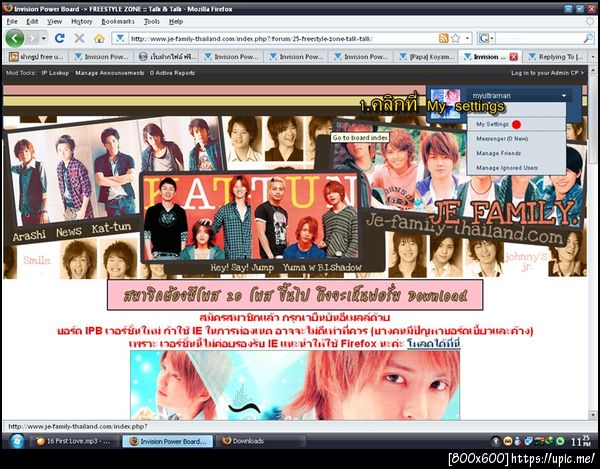Click the RSS feed icon in the address bar
Image resolution: width=600 pixels, height=469 pixels.
[x=444, y=38]
